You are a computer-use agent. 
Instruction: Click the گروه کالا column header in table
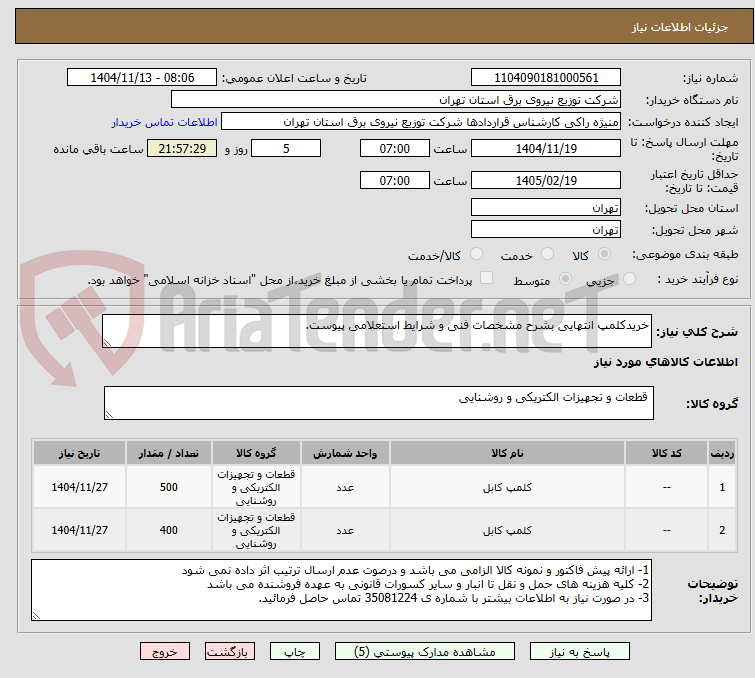(x=256, y=453)
